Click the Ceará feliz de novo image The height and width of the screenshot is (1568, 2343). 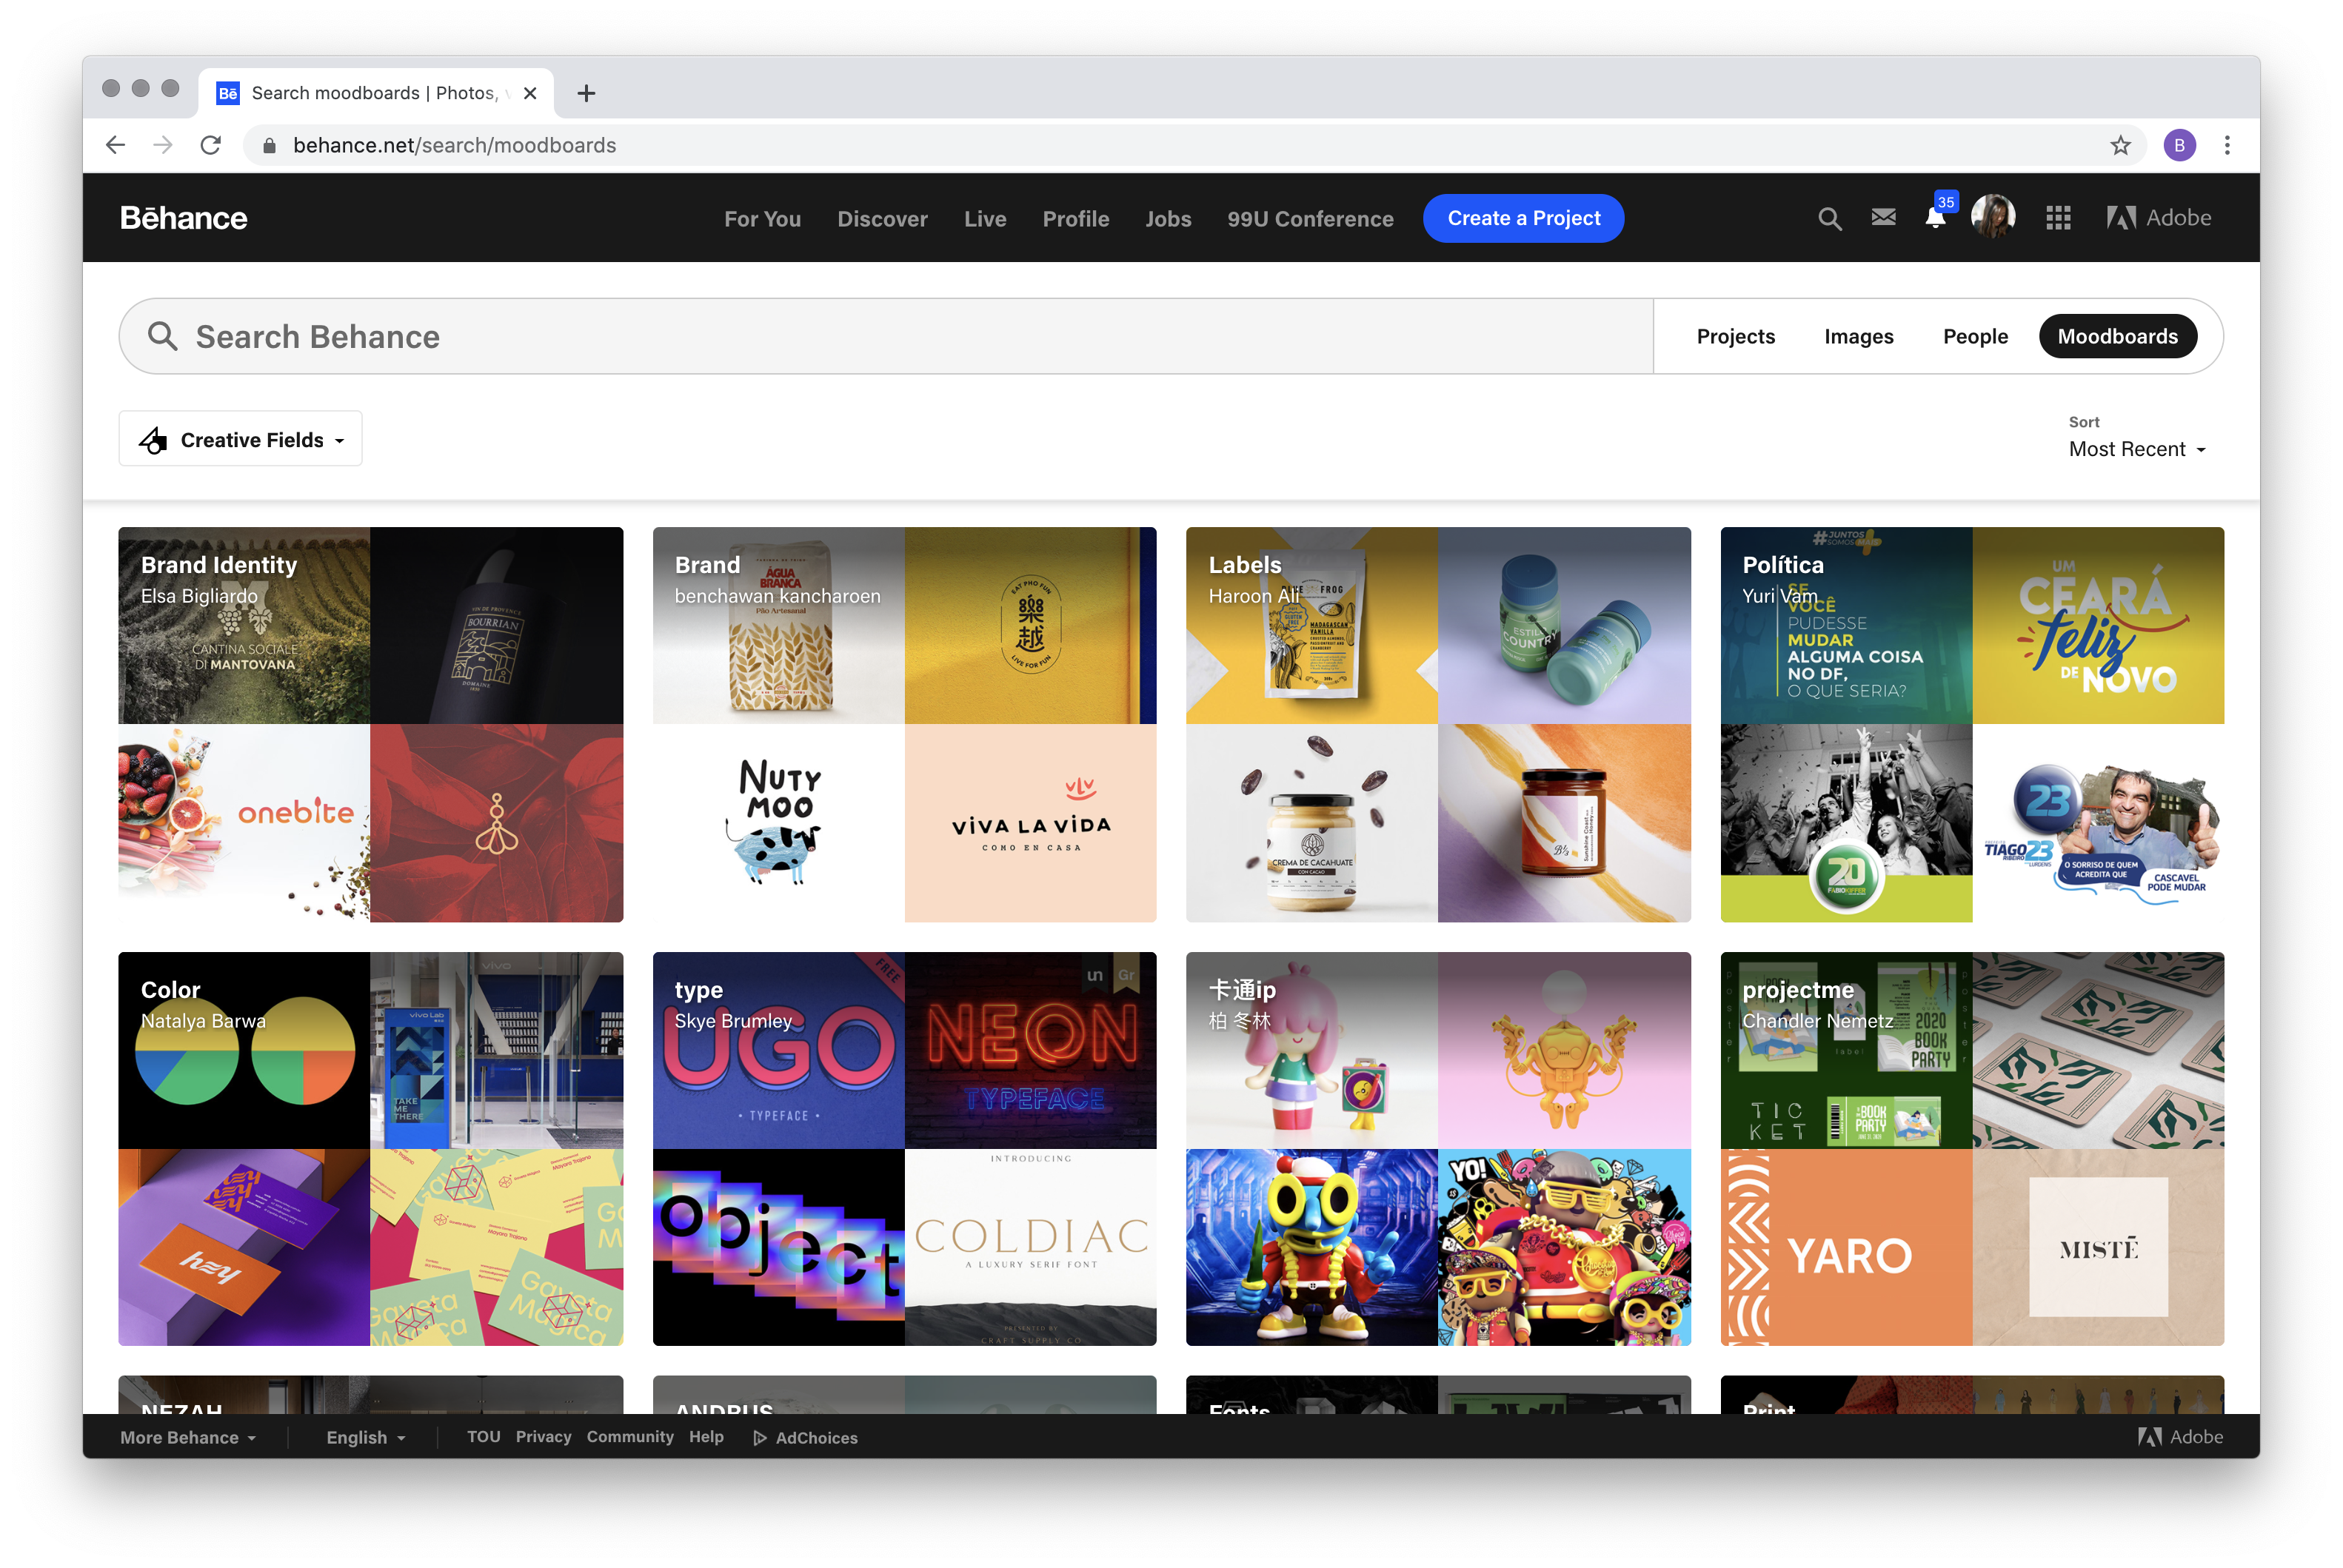pyautogui.click(x=2099, y=625)
